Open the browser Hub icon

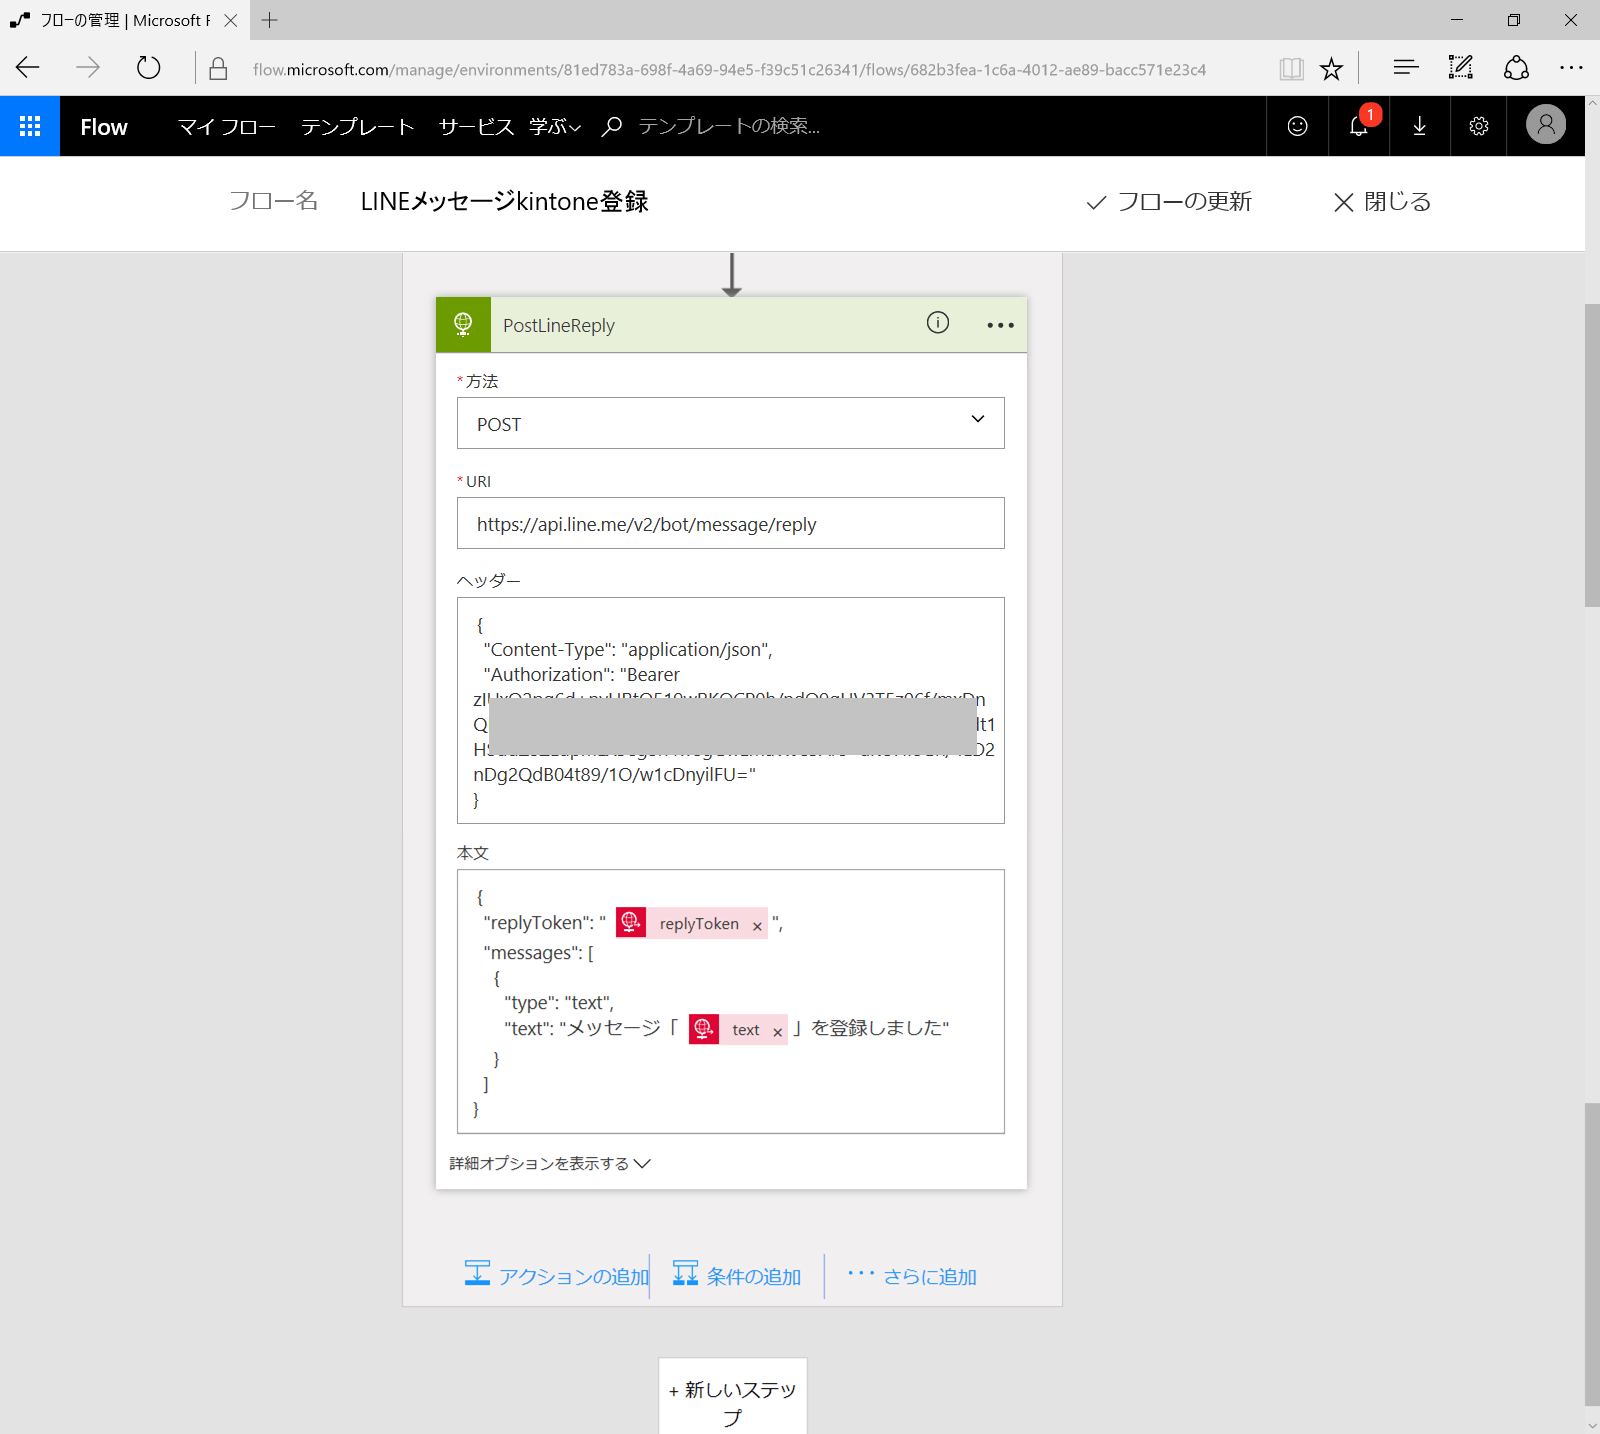1405,68
